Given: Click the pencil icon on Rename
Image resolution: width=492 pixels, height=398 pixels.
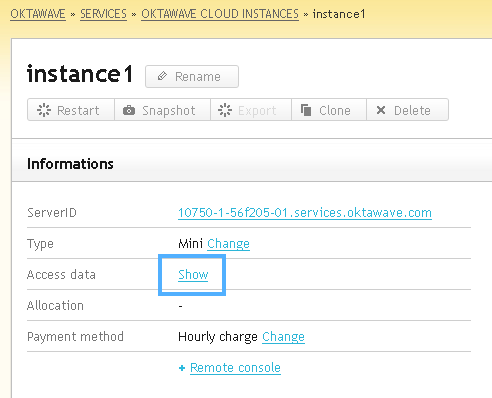Looking at the screenshot, I should coord(162,76).
